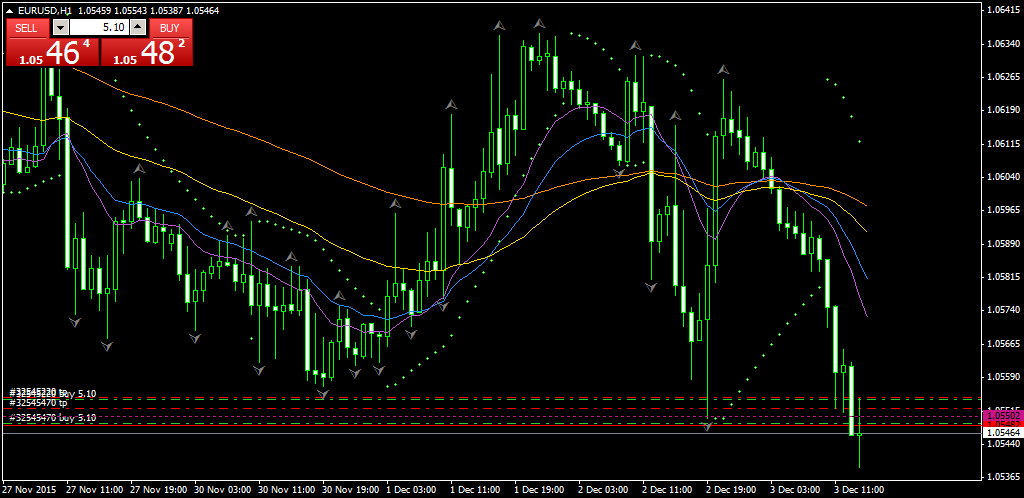Click the 3 Dec 11:00 time axis label
Image resolution: width=1024 pixels, height=498 pixels.
pyautogui.click(x=859, y=490)
